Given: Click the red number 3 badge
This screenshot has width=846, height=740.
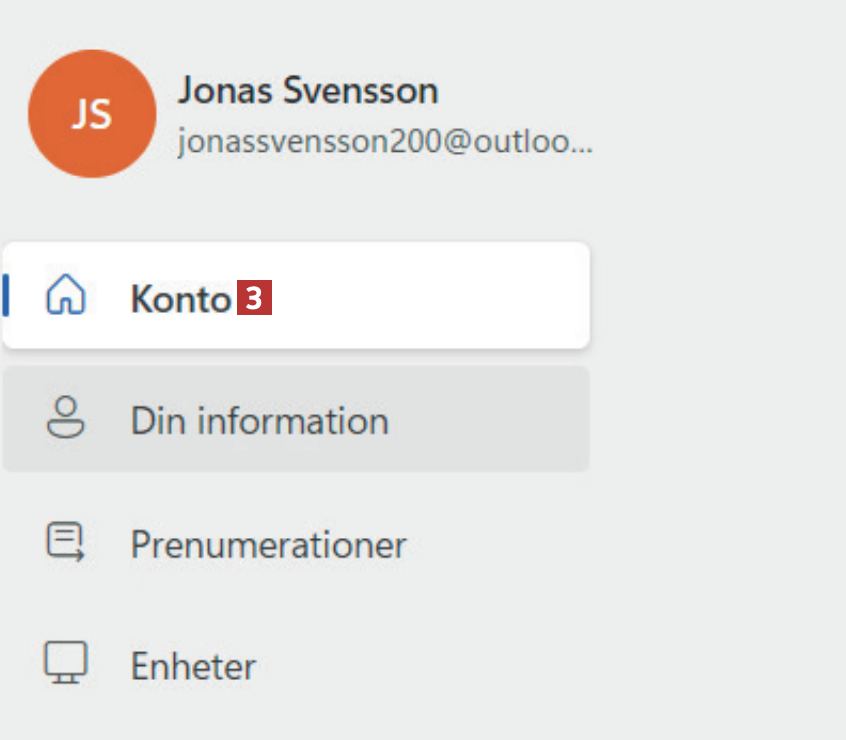Looking at the screenshot, I should [x=254, y=298].
